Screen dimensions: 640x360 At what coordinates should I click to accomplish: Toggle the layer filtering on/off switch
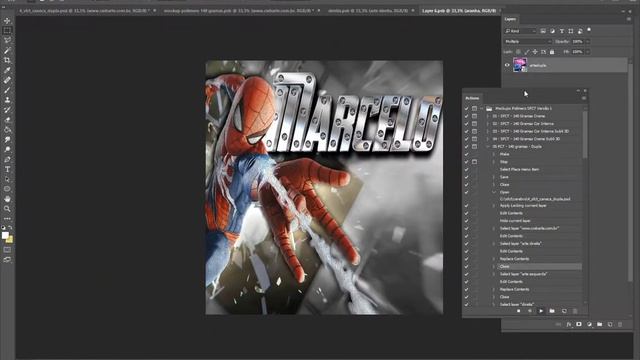589,30
